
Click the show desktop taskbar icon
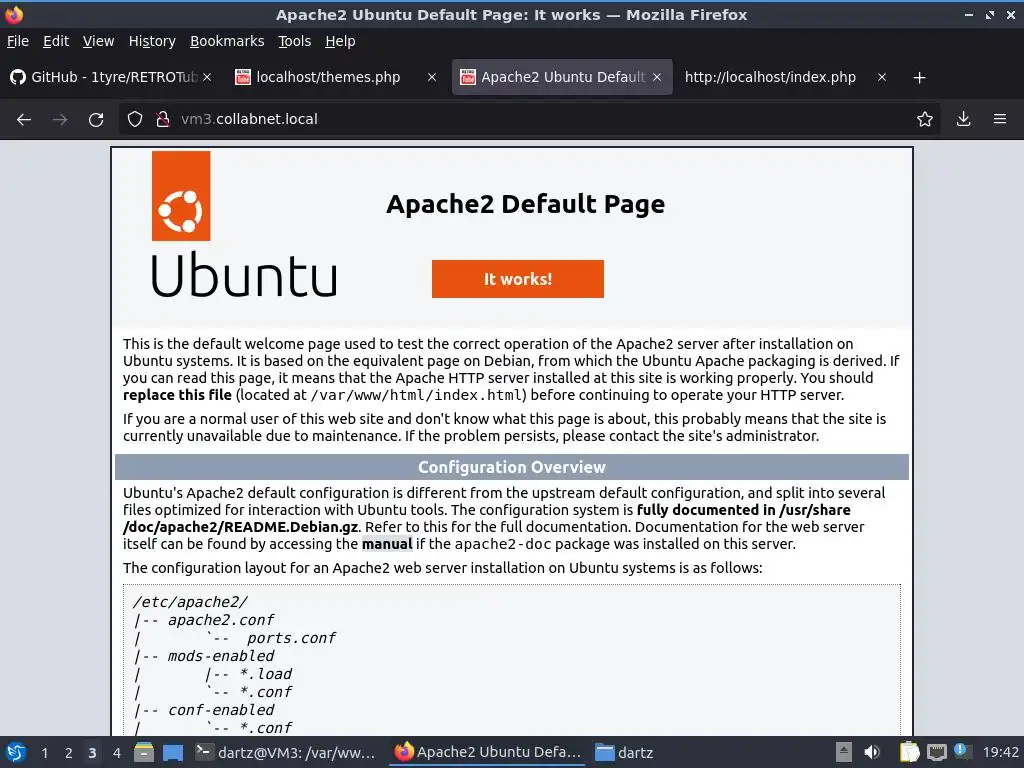click(x=172, y=752)
